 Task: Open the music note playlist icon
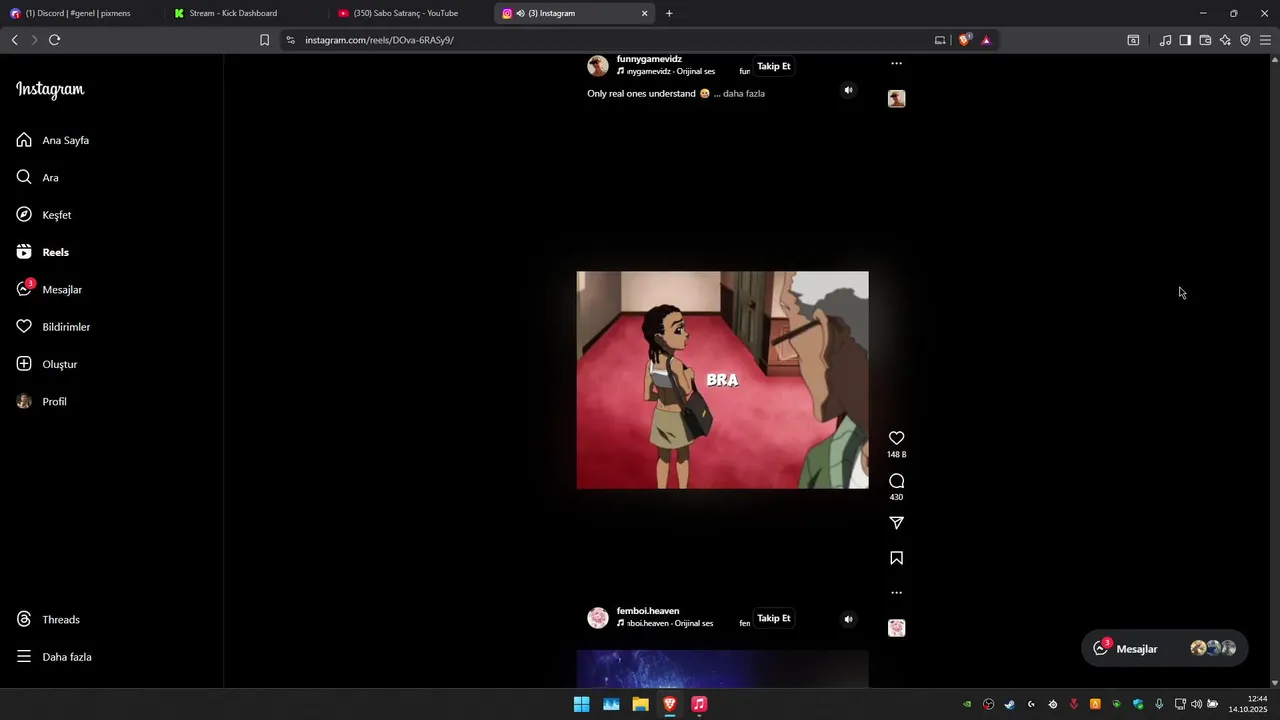(1165, 40)
